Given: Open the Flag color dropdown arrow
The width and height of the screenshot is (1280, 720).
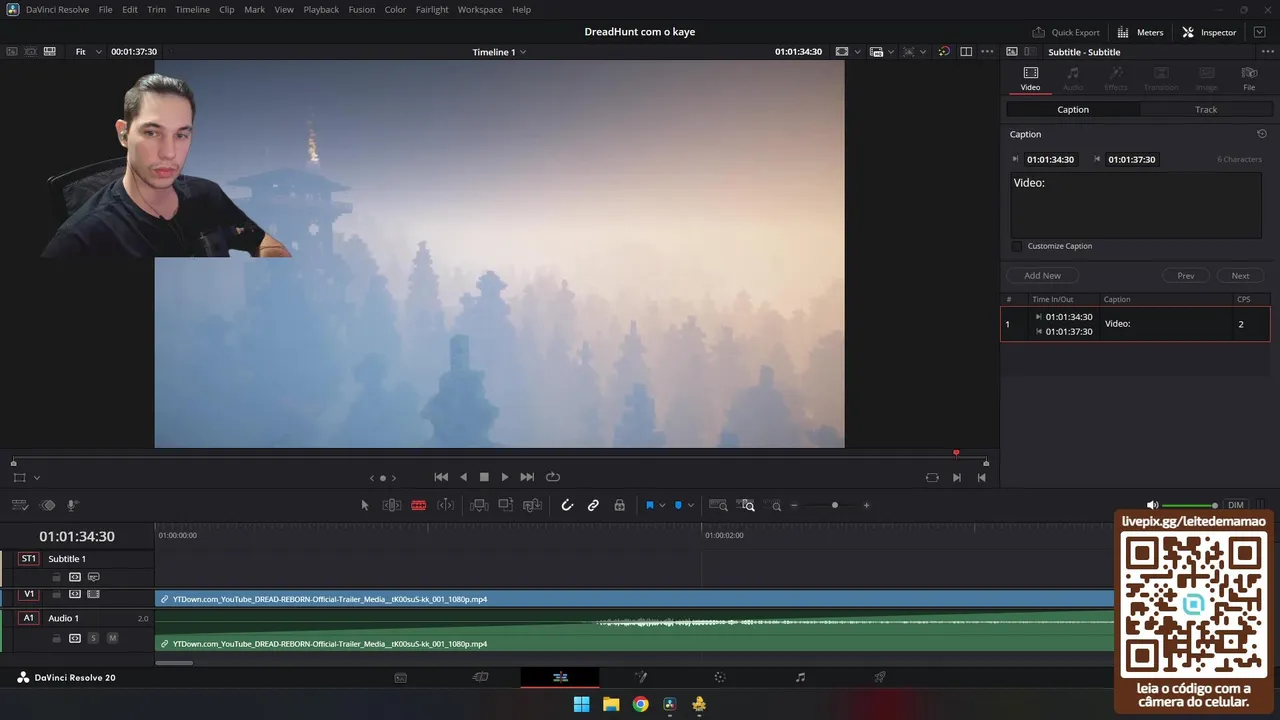Looking at the screenshot, I should click(662, 505).
